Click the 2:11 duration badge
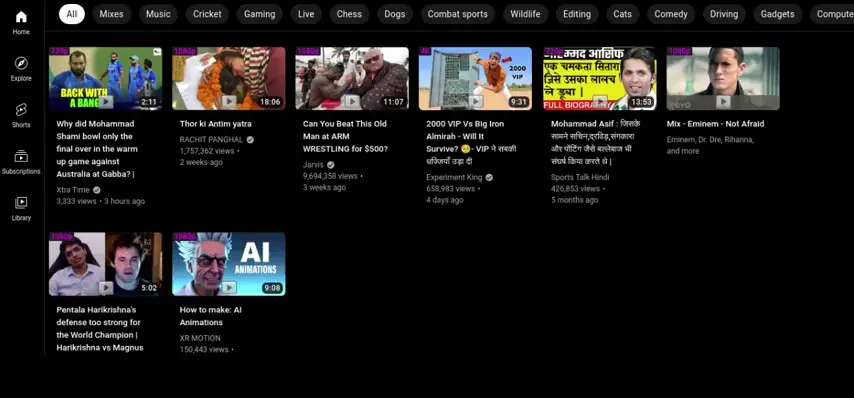This screenshot has width=854, height=398. click(x=149, y=102)
